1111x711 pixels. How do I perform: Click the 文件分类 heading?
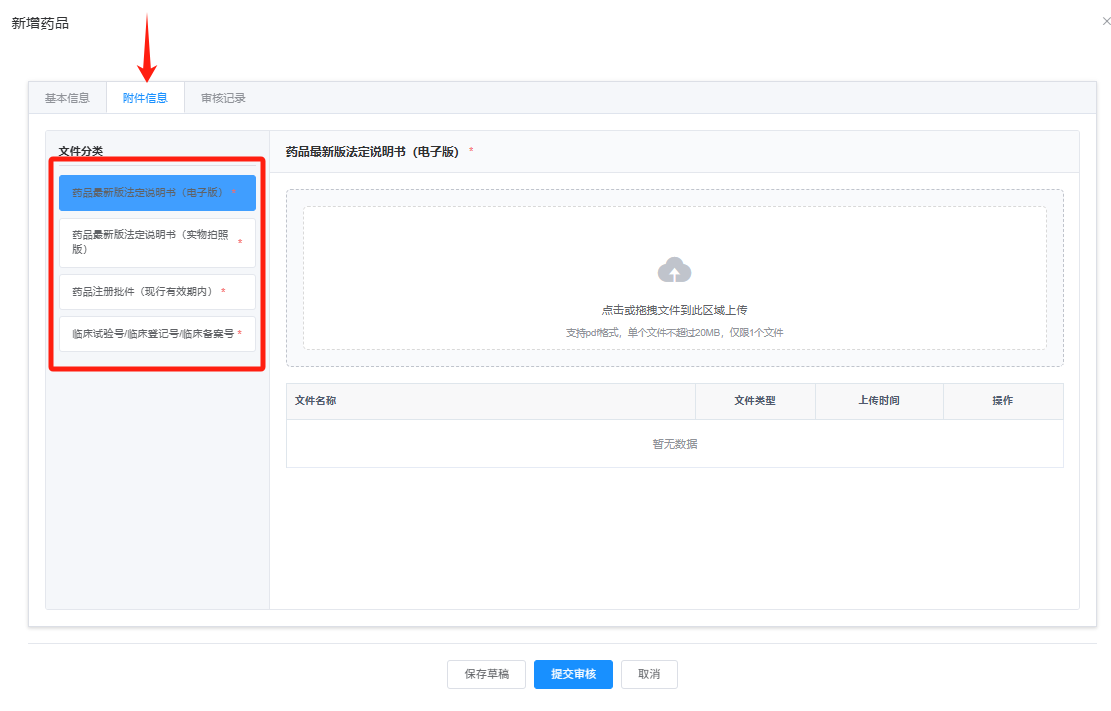pos(81,151)
